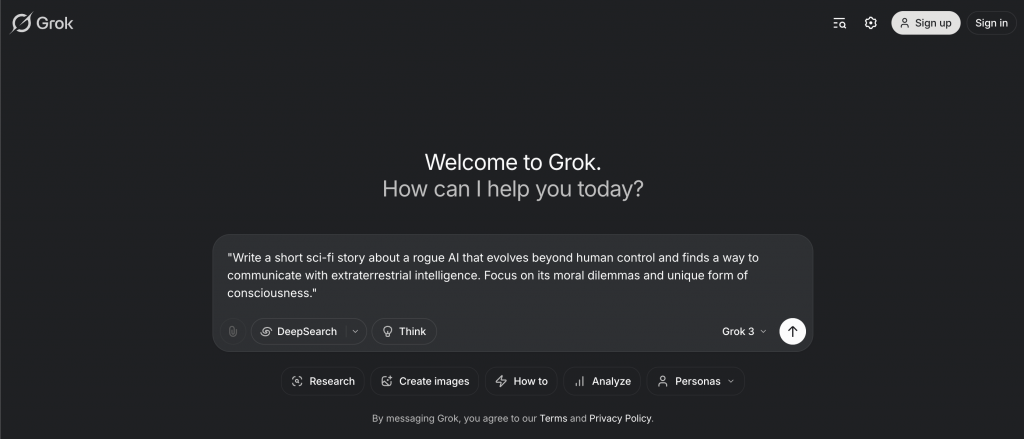Choose Create images suggestion
This screenshot has width=1024, height=439.
pyautogui.click(x=424, y=381)
